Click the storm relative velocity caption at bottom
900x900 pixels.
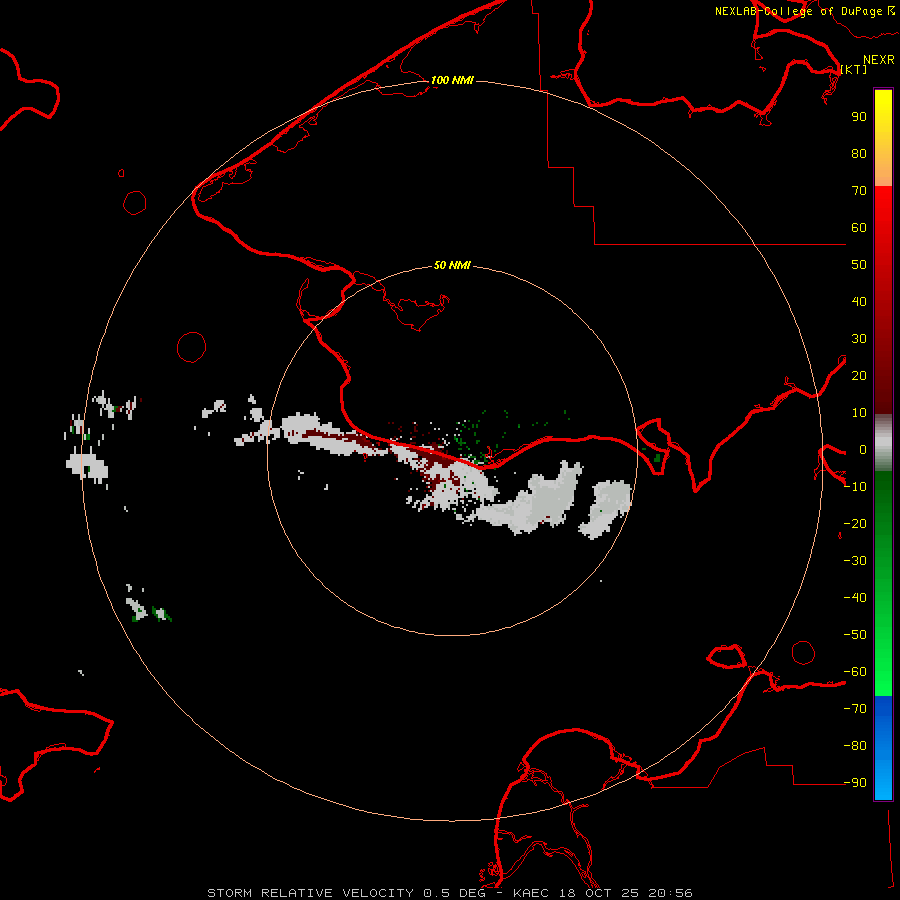click(x=450, y=893)
